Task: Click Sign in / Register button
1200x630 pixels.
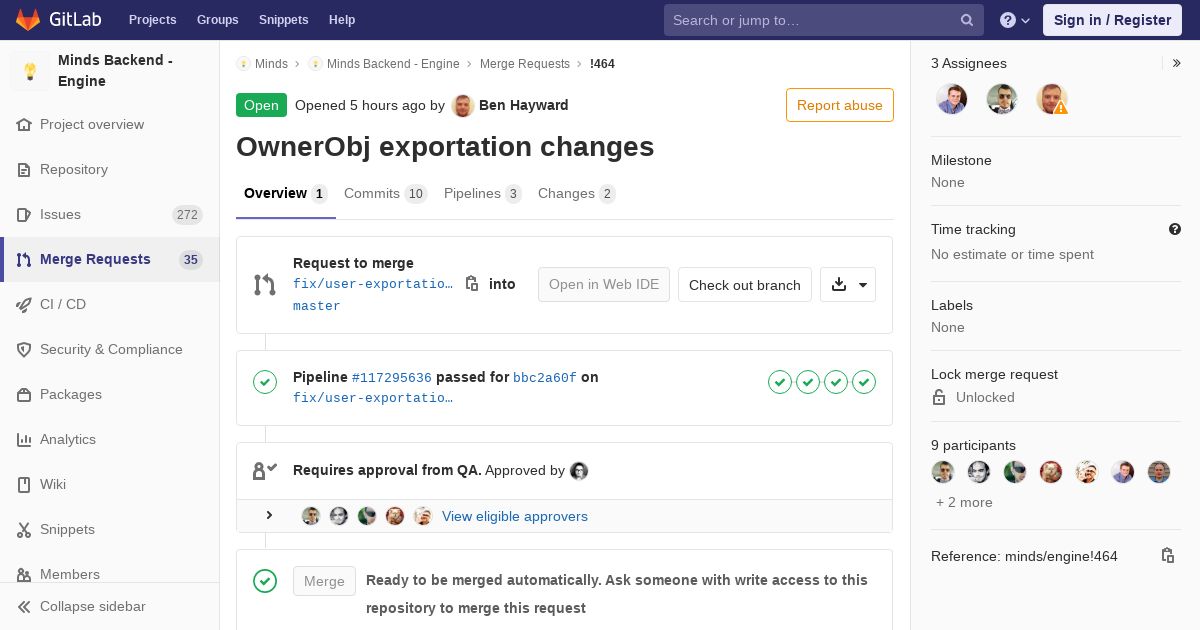Action: (x=1112, y=20)
